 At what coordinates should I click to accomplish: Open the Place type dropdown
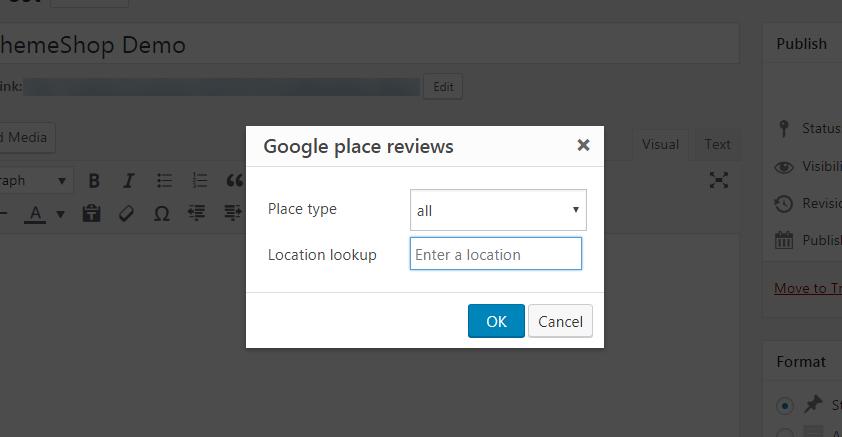(498, 210)
